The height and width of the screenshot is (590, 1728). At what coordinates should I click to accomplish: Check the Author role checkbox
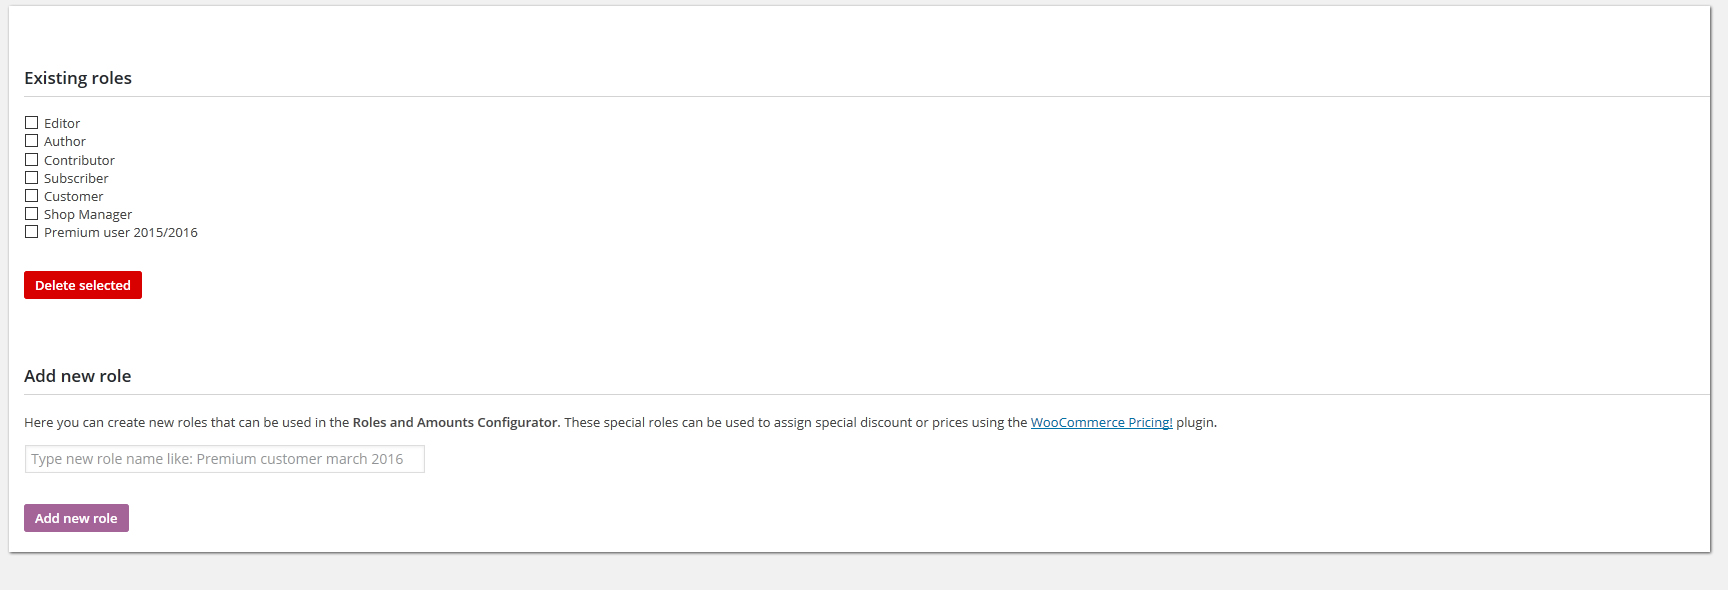point(31,141)
